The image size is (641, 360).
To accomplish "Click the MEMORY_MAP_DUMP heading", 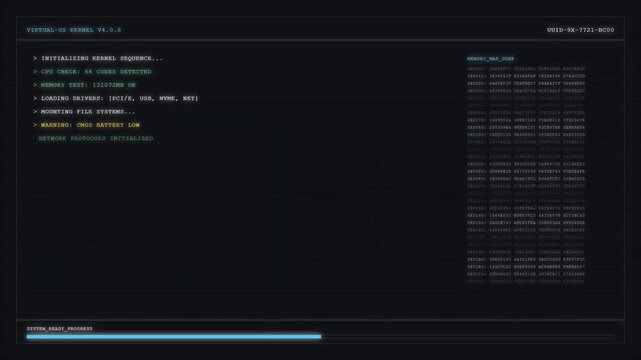I will 491,59.
